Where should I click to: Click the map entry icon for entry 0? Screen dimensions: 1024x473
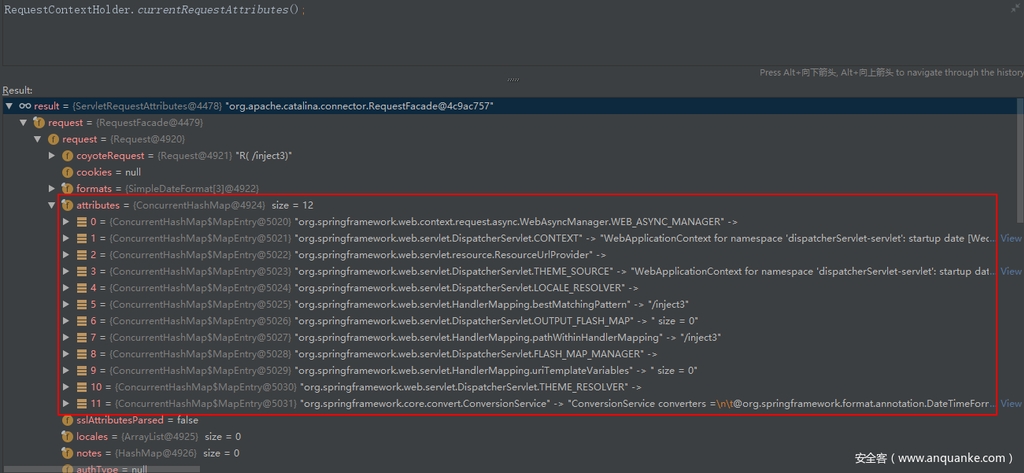tap(82, 222)
